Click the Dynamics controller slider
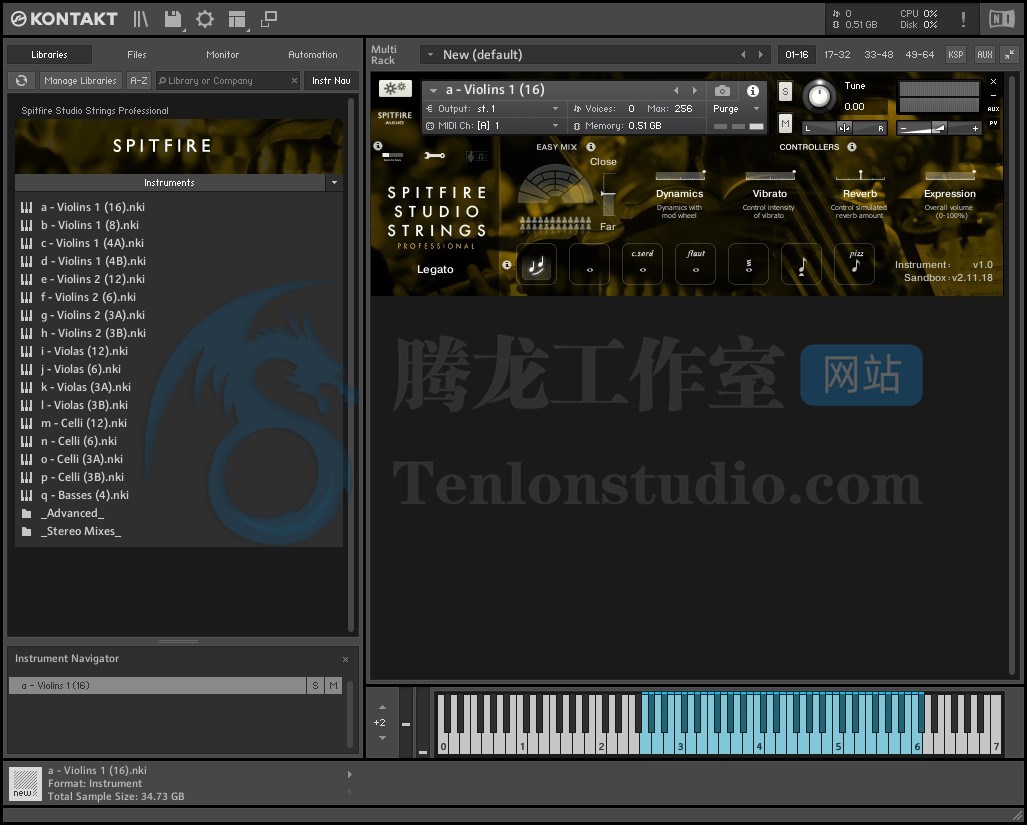 [x=680, y=175]
